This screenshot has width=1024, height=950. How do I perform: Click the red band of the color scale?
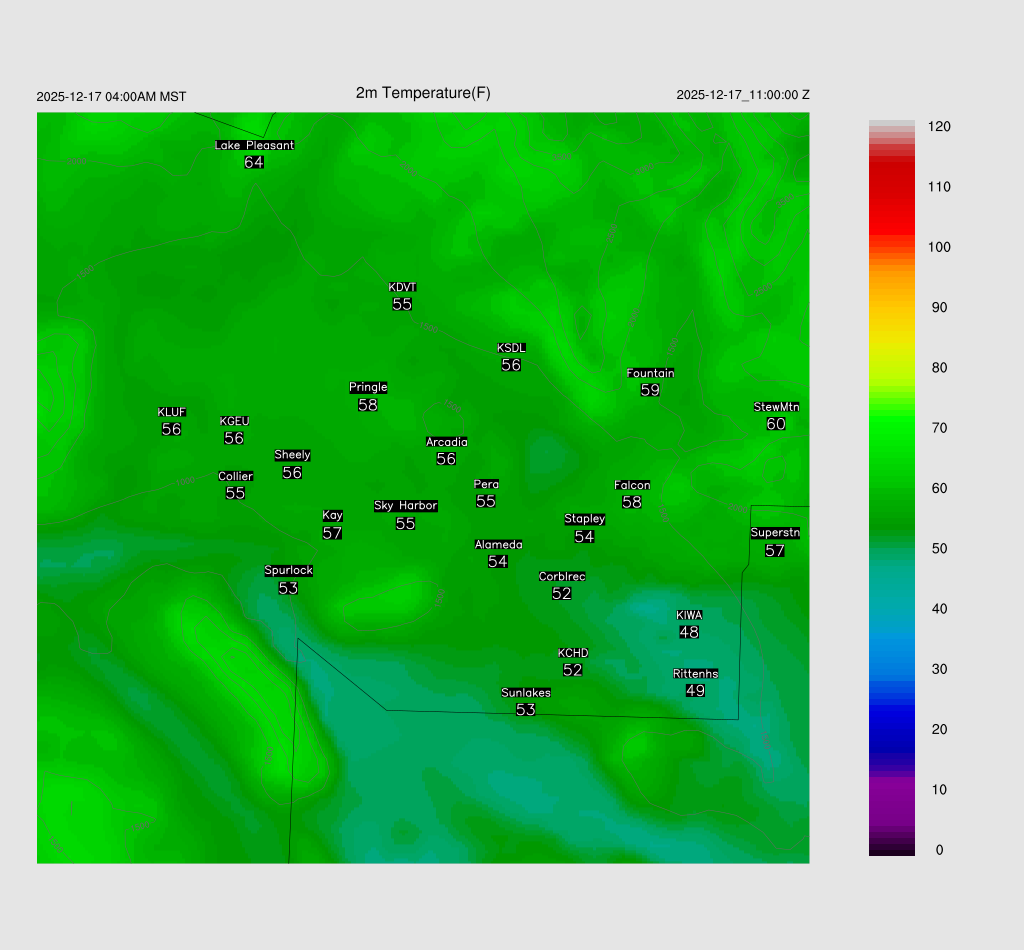coord(891,190)
